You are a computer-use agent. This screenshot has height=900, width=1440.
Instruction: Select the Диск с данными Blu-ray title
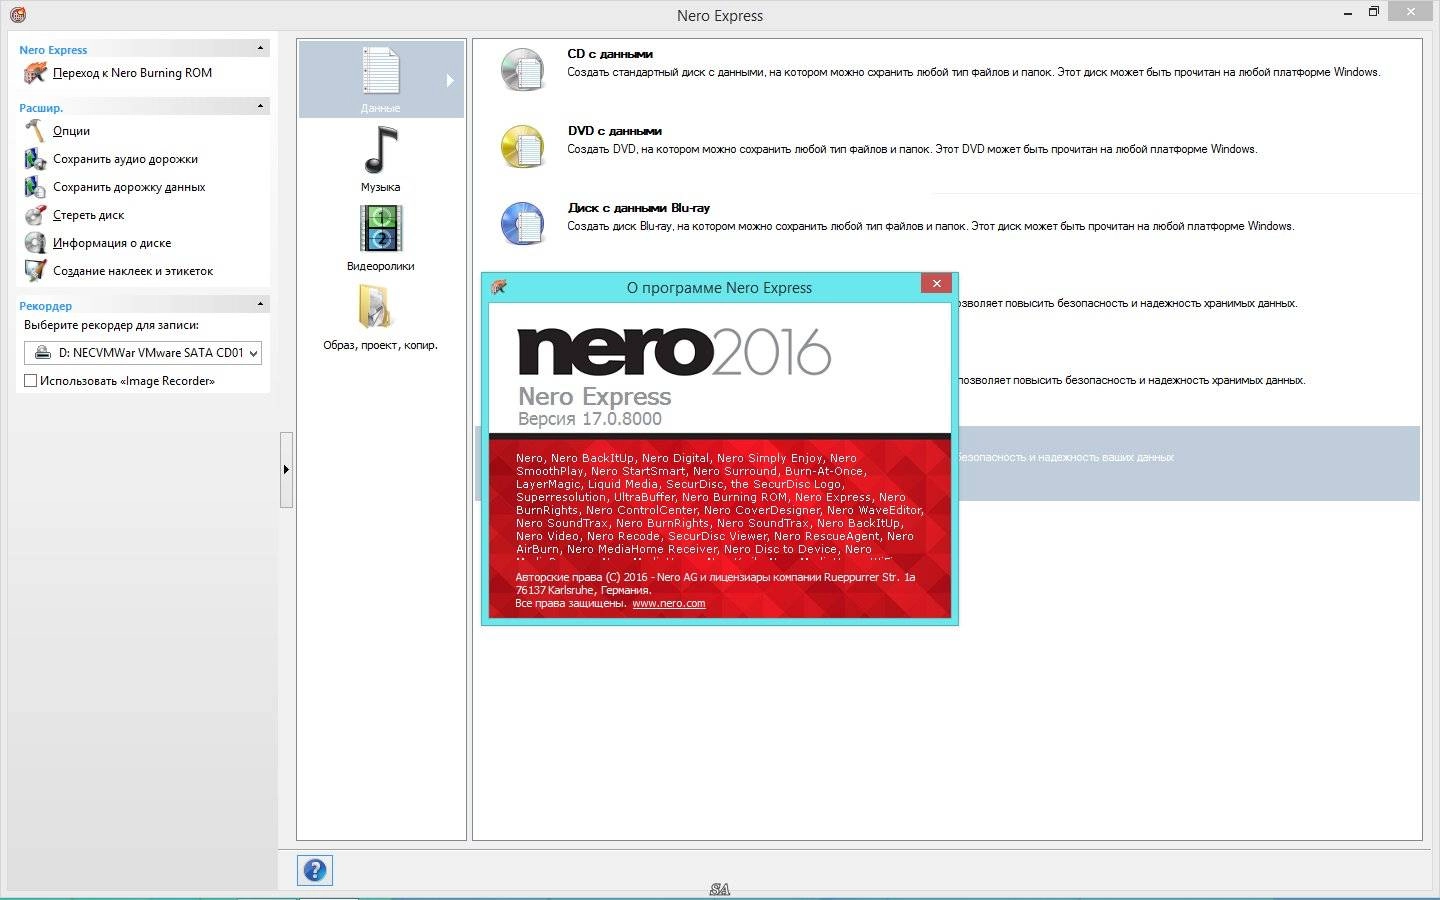point(638,208)
